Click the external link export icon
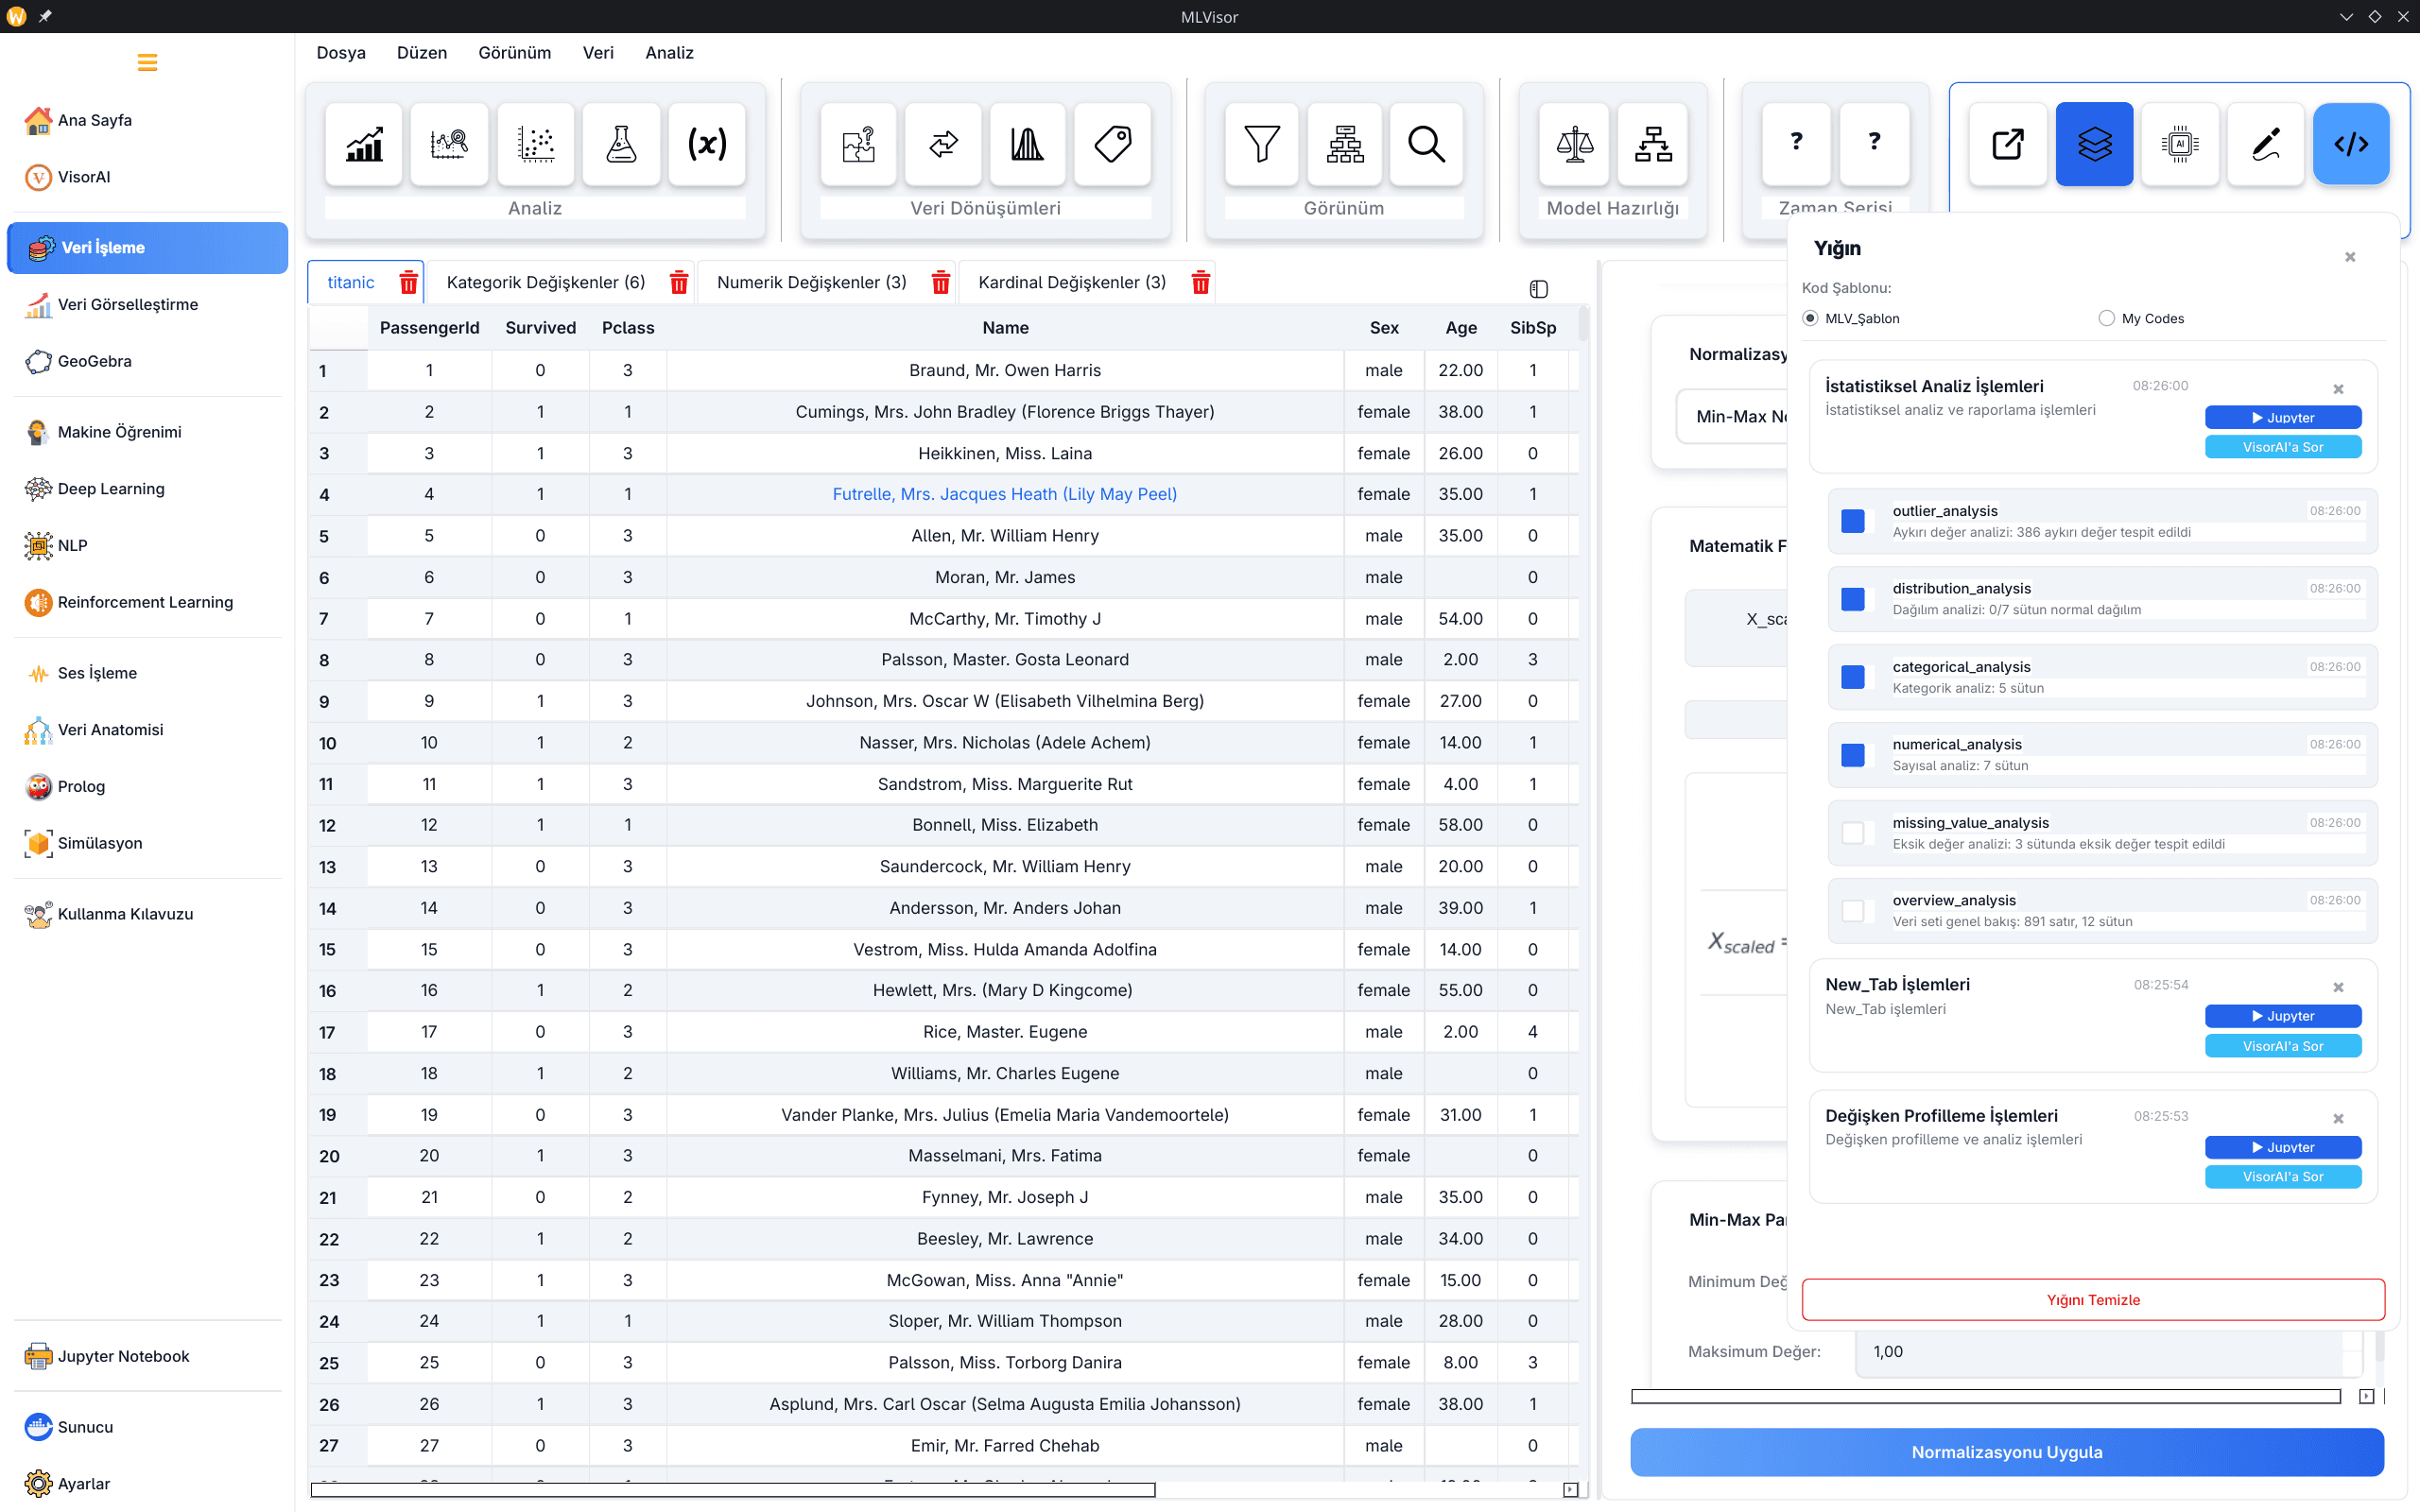Screen dimensions: 2420x1512 click(2008, 144)
